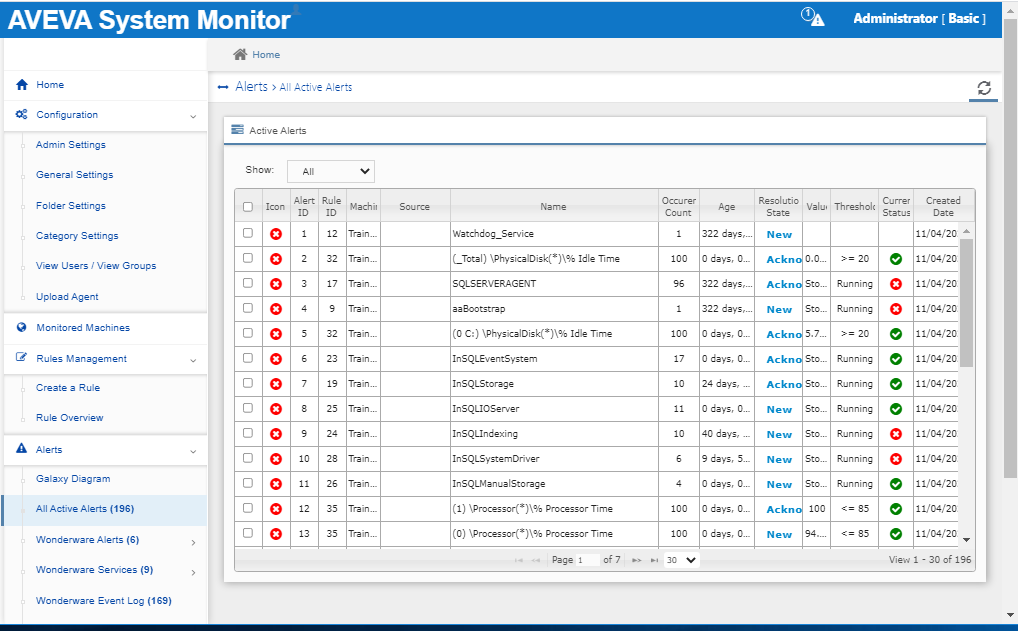Click the Monitored Machines globe icon

coord(21,327)
